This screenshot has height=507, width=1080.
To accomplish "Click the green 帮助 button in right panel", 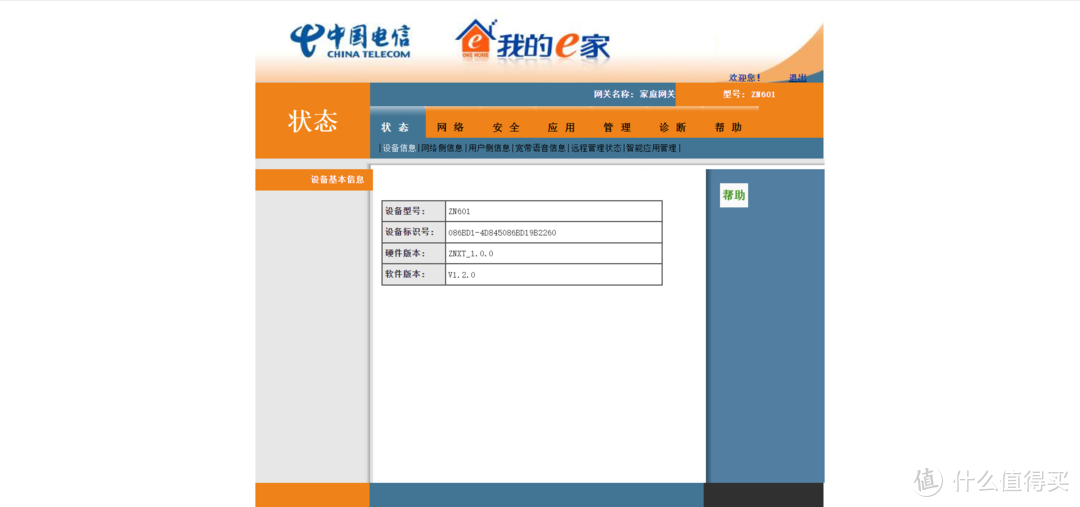I will tap(734, 196).
